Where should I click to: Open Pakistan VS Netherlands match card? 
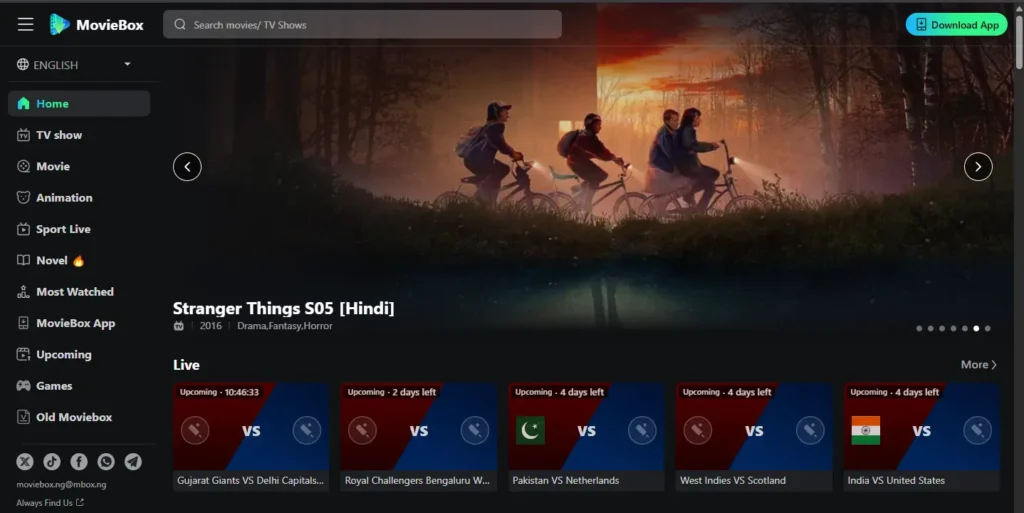586,437
